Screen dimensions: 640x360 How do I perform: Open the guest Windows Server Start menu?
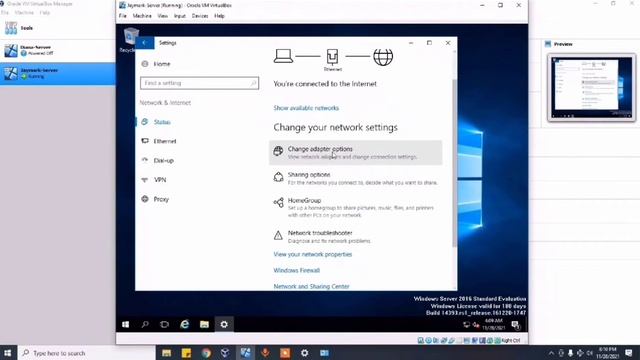125,324
